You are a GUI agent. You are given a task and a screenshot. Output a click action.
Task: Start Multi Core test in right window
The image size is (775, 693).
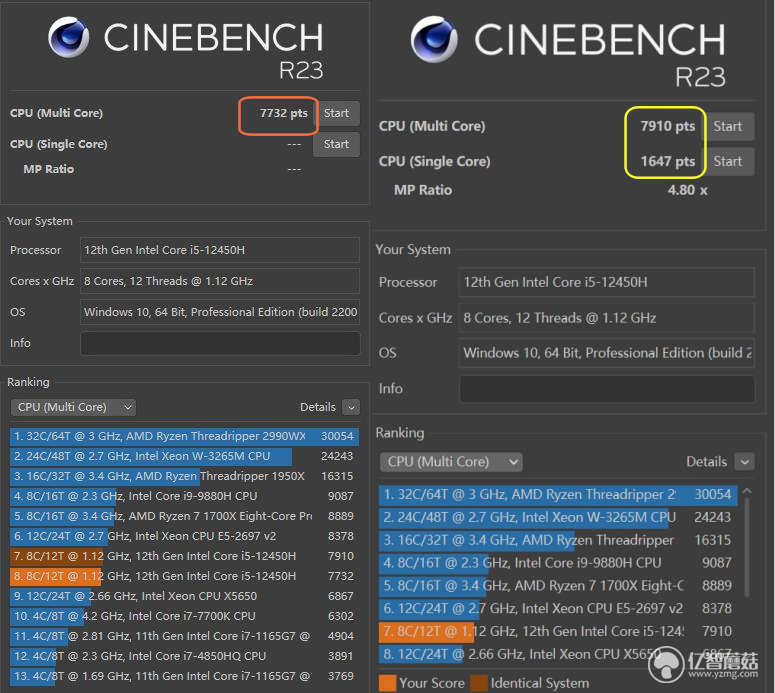point(729,127)
